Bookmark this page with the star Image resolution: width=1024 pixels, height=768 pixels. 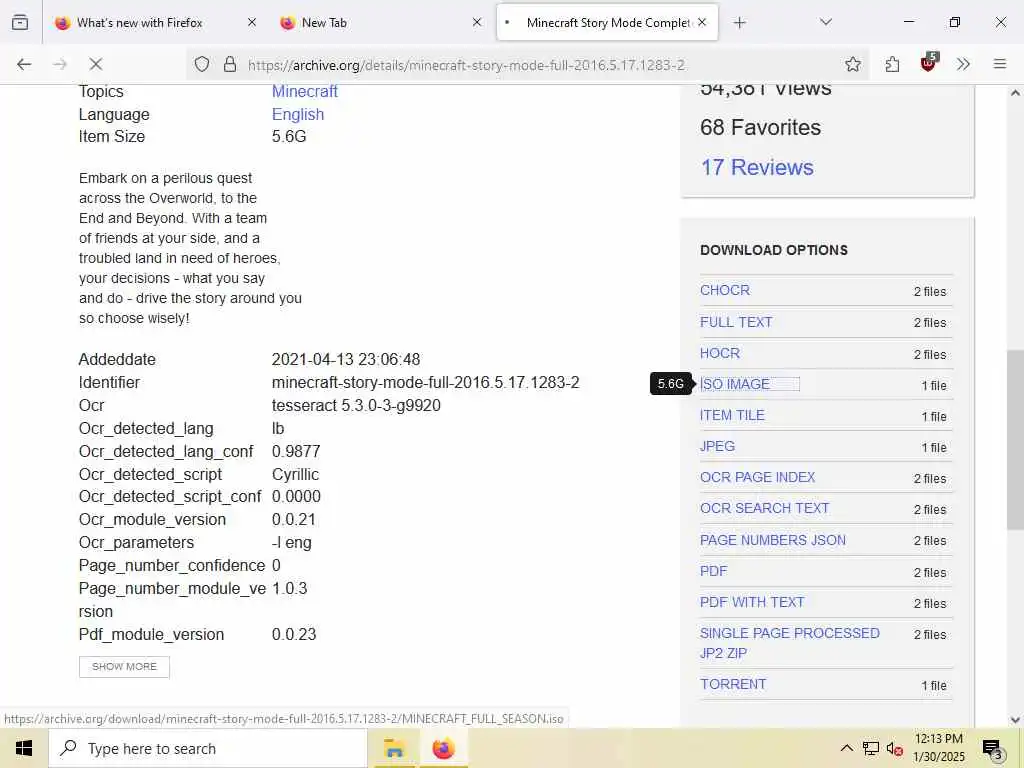point(852,64)
